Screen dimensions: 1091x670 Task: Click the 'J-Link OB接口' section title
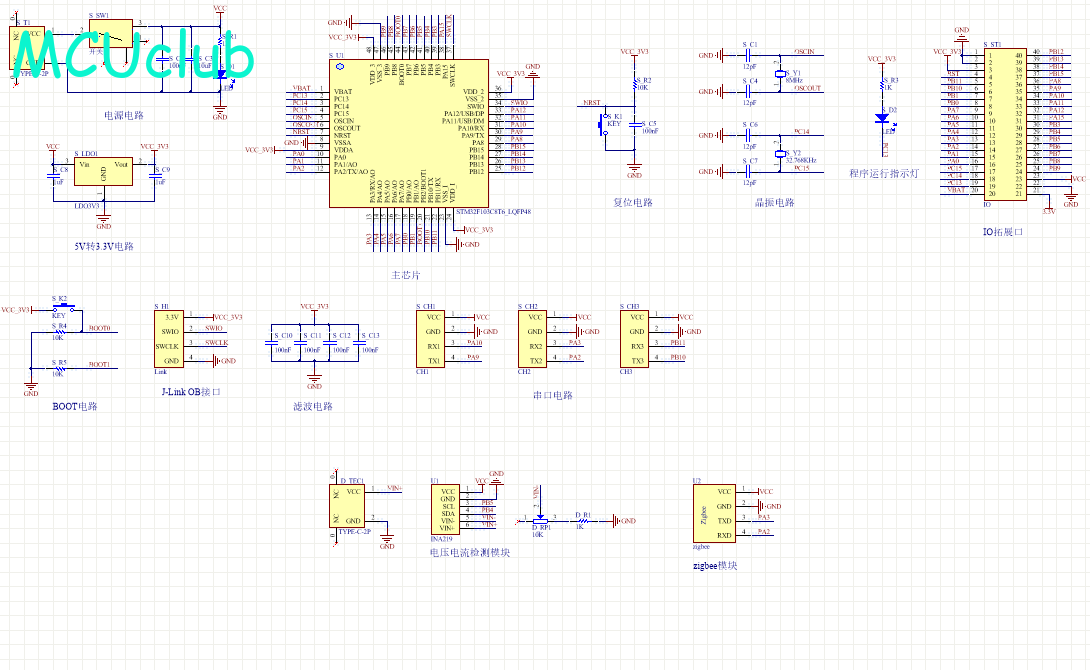click(x=191, y=392)
